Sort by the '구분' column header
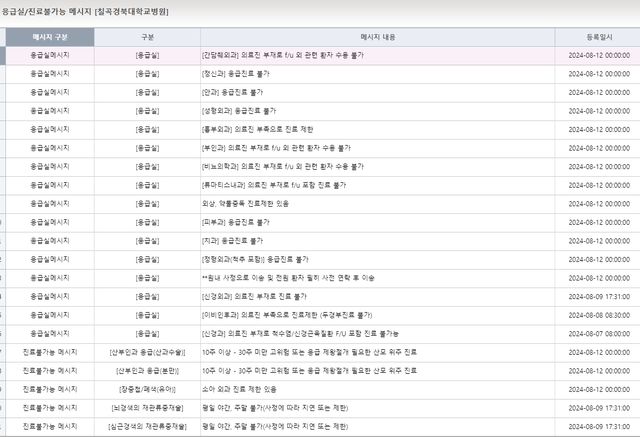 [147, 37]
